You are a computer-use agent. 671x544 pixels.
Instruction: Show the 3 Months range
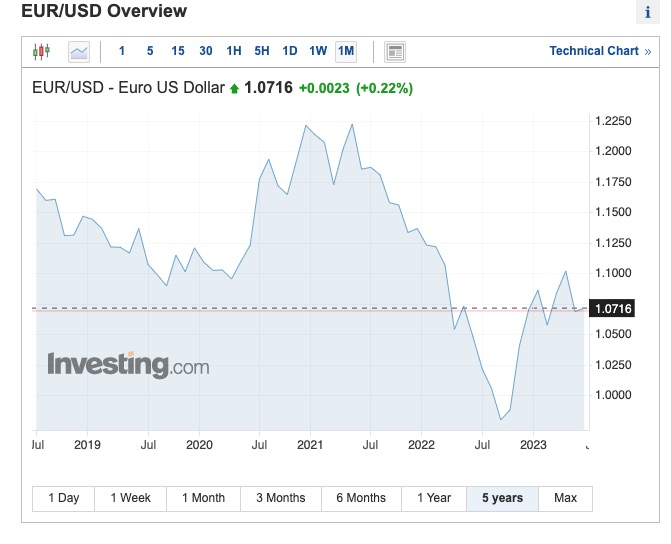point(281,498)
